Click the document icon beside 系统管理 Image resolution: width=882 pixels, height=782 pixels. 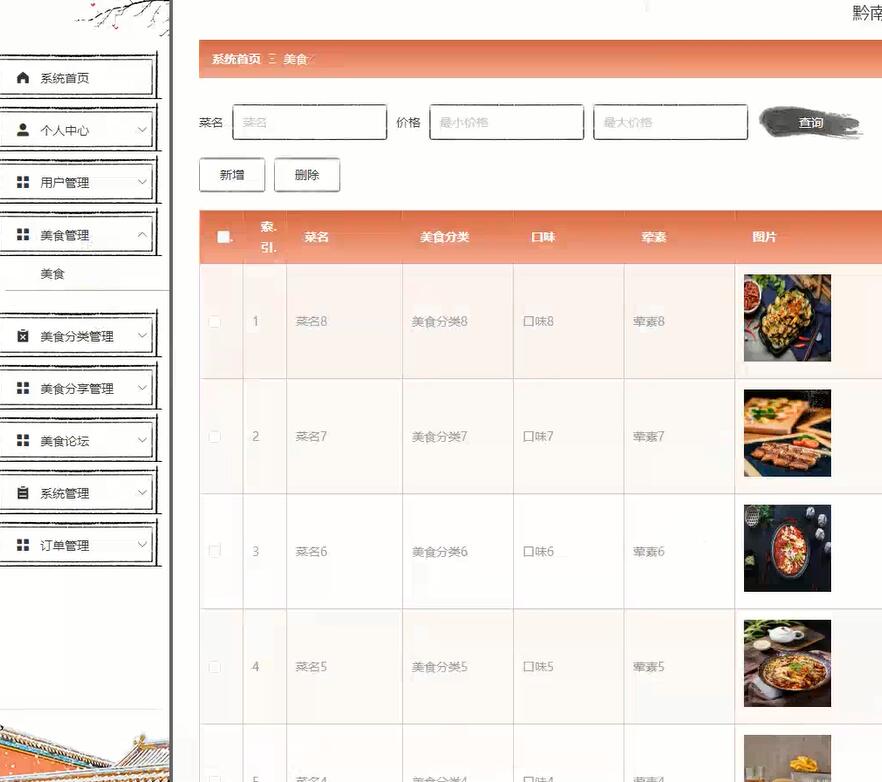point(23,493)
